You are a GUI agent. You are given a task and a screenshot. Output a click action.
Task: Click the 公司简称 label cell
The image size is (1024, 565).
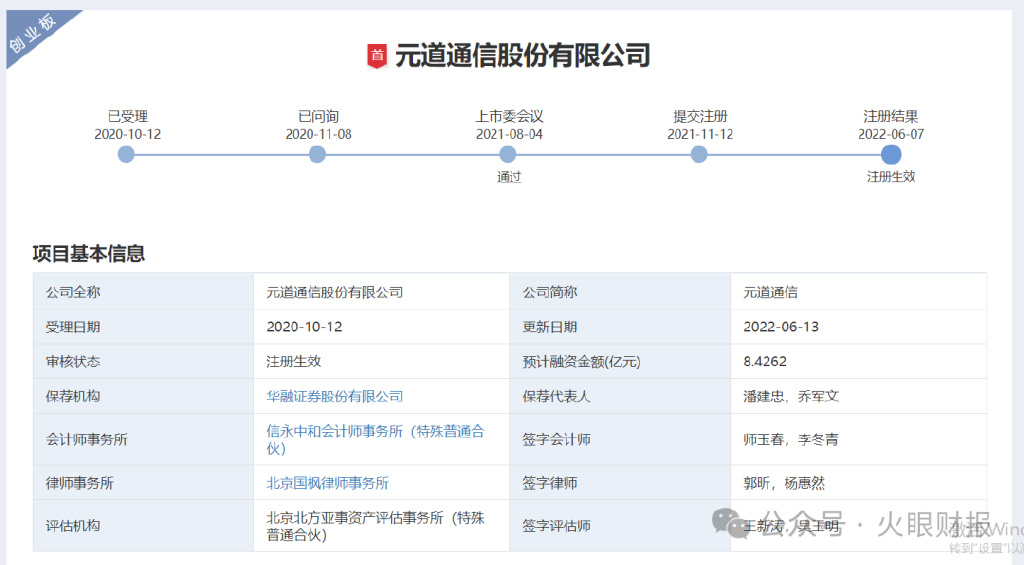pyautogui.click(x=620, y=292)
